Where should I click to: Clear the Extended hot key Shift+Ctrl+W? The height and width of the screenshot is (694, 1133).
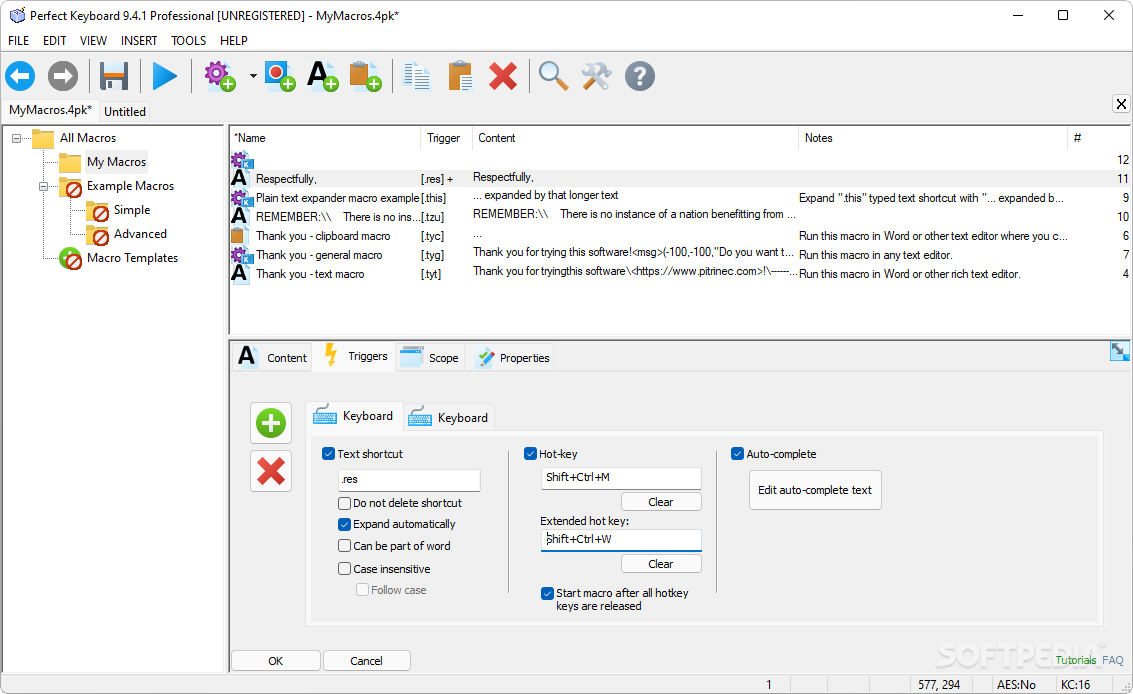tap(660, 564)
